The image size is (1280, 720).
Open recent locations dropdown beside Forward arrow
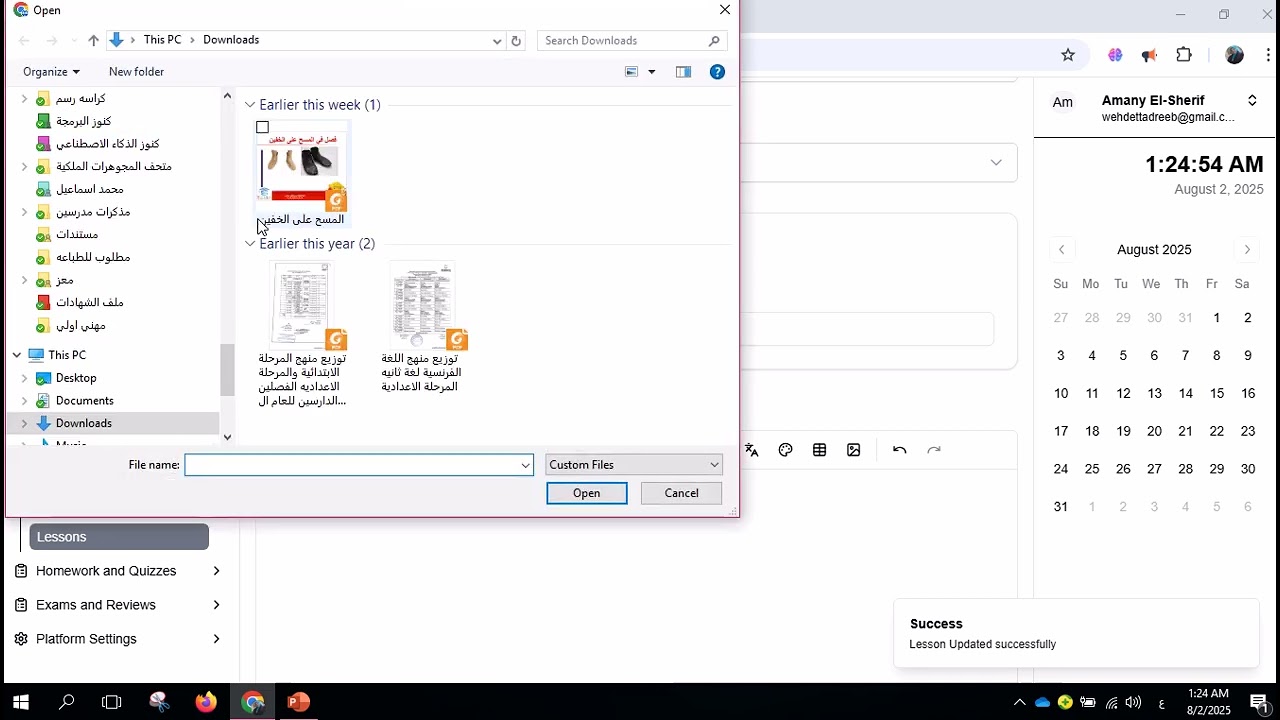click(74, 41)
